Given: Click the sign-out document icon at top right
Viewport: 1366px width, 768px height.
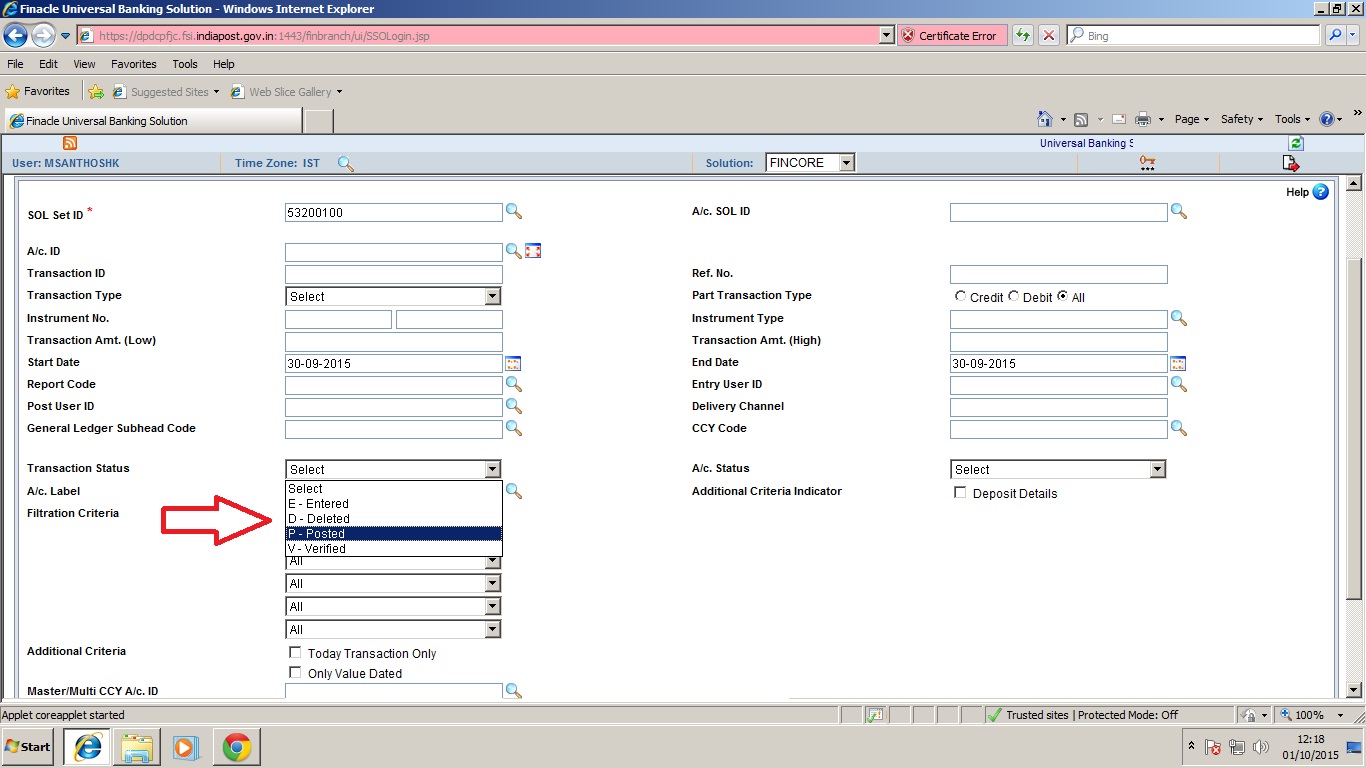Looking at the screenshot, I should pyautogui.click(x=1290, y=163).
